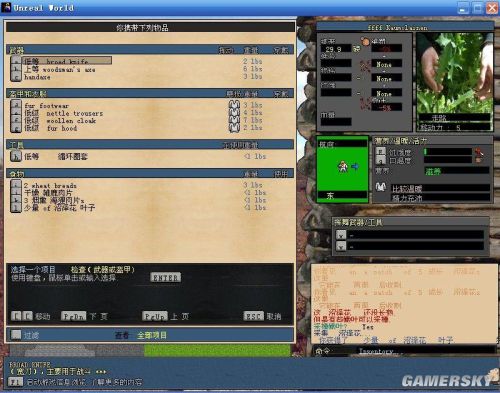Click the key icon beside 2 wheat breads

pos(16,185)
